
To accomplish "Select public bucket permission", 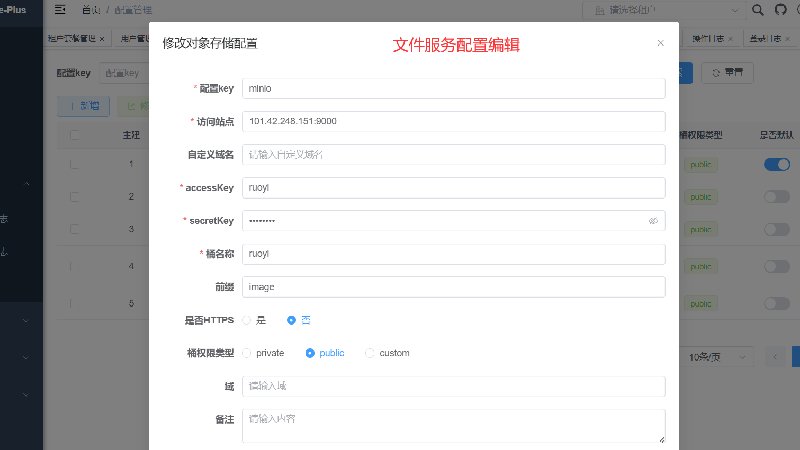I will tap(324, 353).
